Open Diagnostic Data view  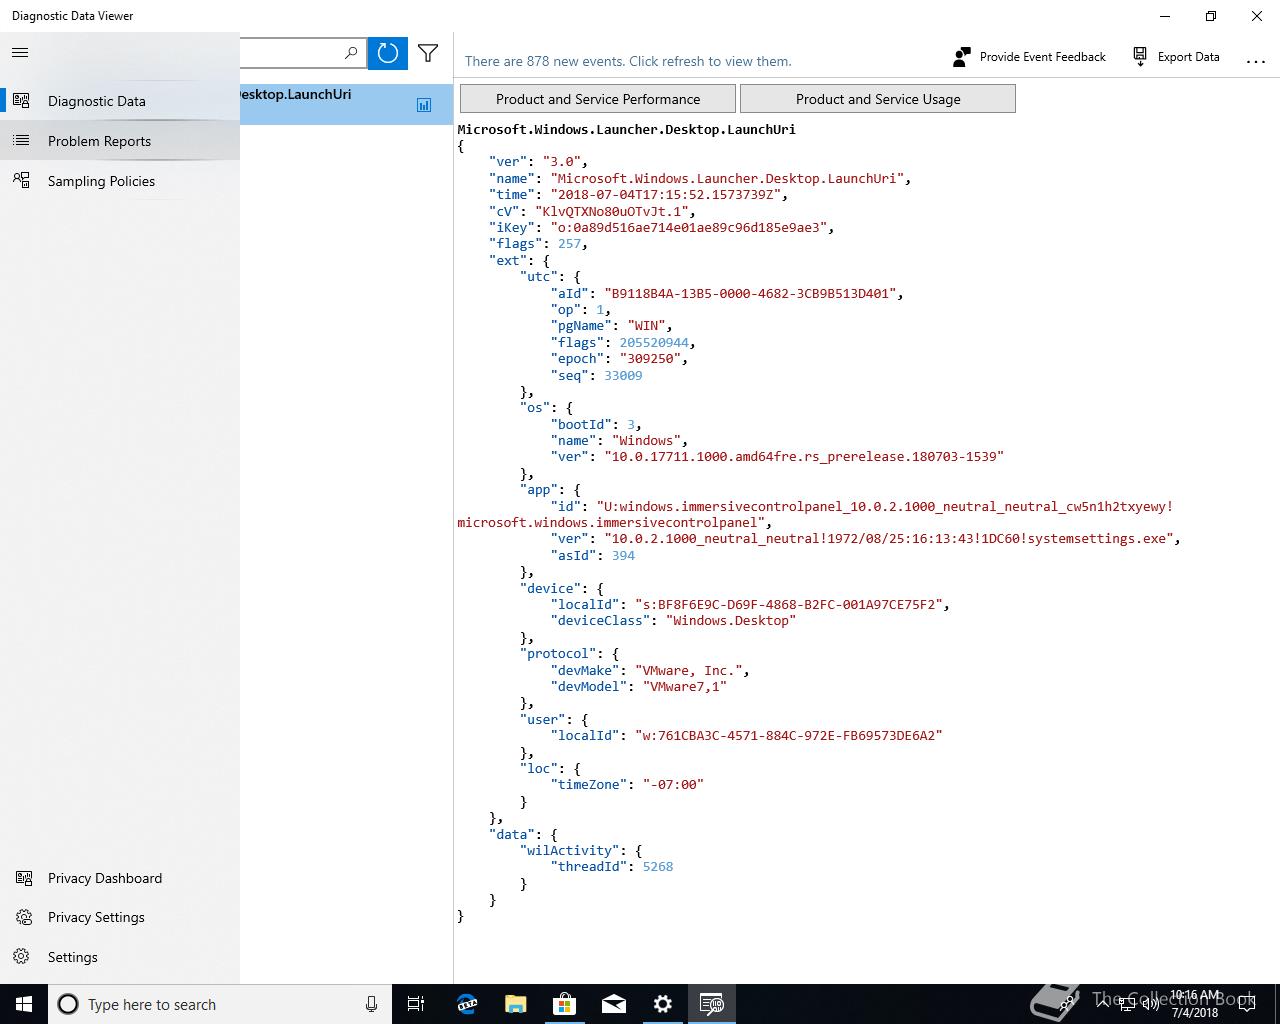(x=120, y=101)
